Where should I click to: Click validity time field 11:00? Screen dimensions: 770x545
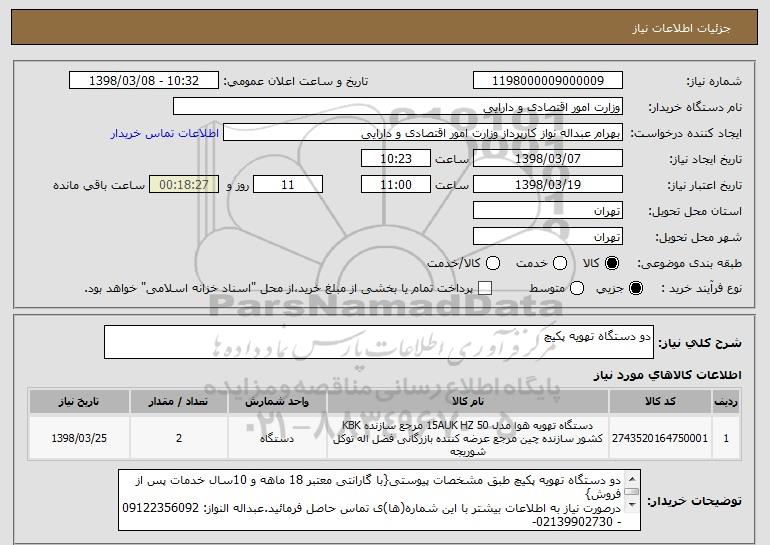pyautogui.click(x=396, y=185)
